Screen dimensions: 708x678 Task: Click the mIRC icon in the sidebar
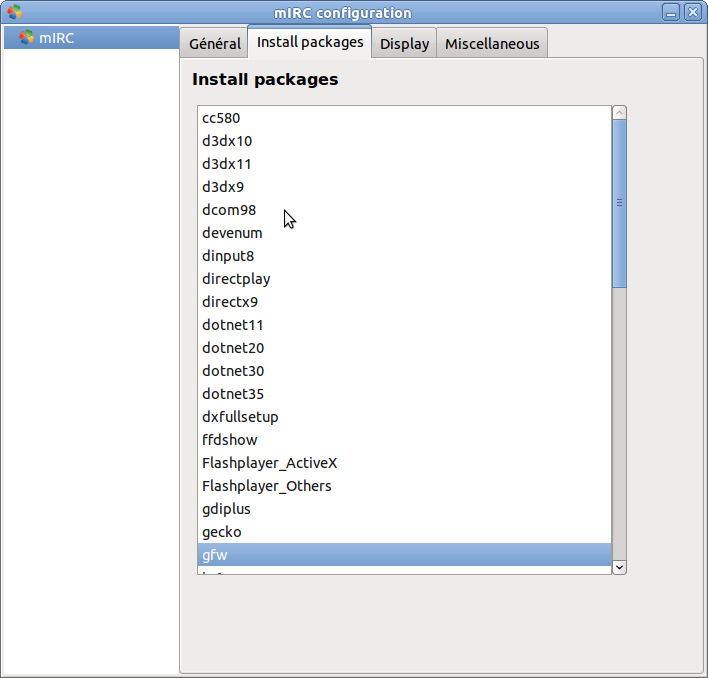(27, 37)
